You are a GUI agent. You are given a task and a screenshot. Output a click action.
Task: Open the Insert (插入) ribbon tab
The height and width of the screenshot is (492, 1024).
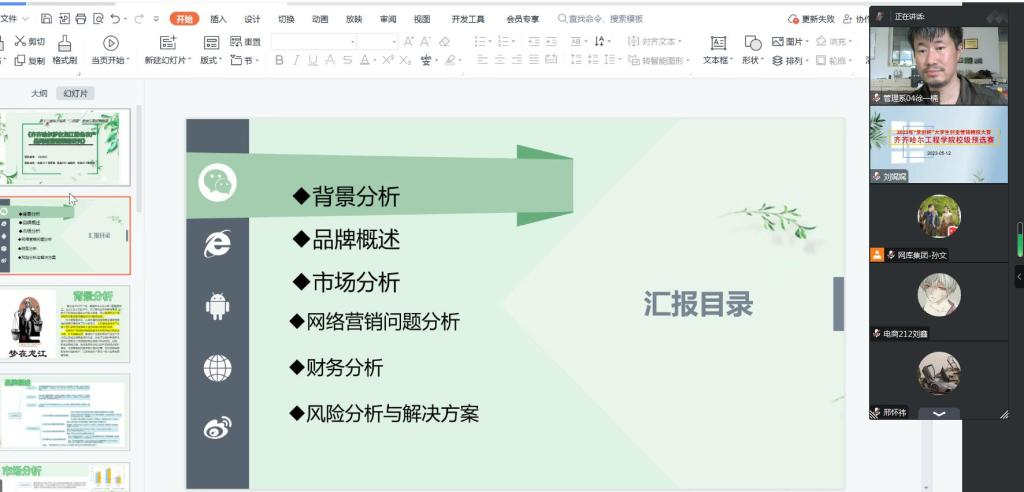[x=218, y=19]
